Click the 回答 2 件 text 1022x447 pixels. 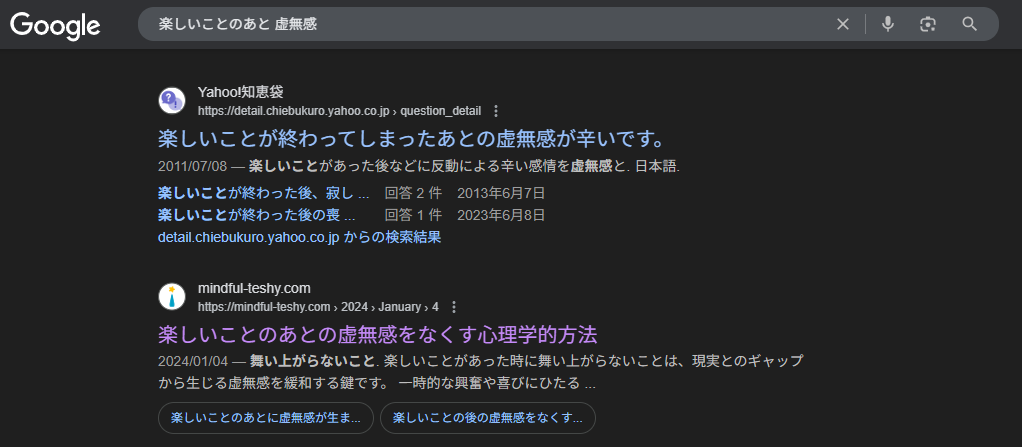(x=413, y=193)
